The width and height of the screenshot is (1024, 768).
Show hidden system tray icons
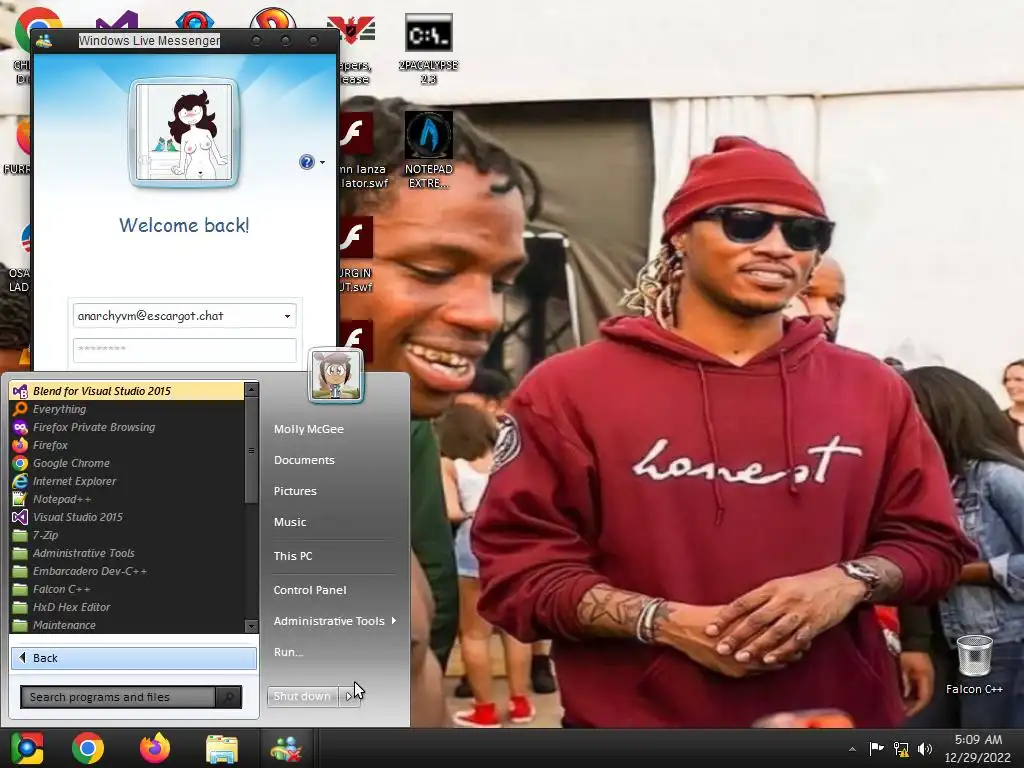click(x=852, y=749)
